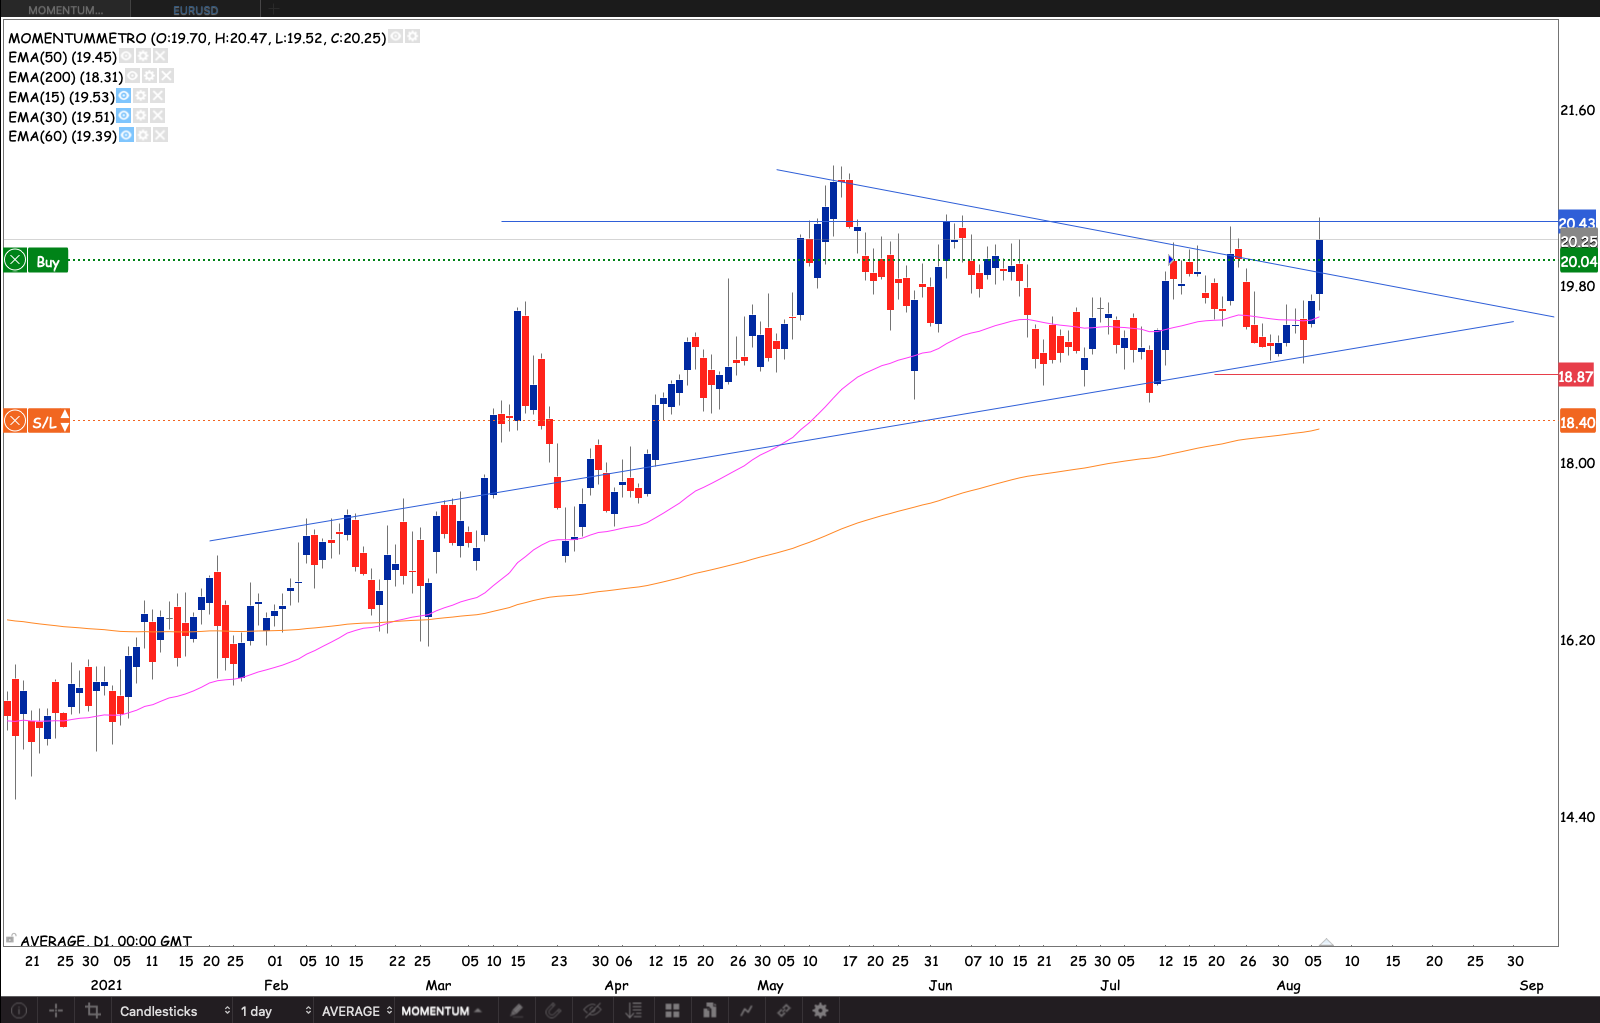Image resolution: width=1600 pixels, height=1023 pixels.
Task: Click the indicators line-chart icon in toolbar
Action: [x=746, y=1011]
